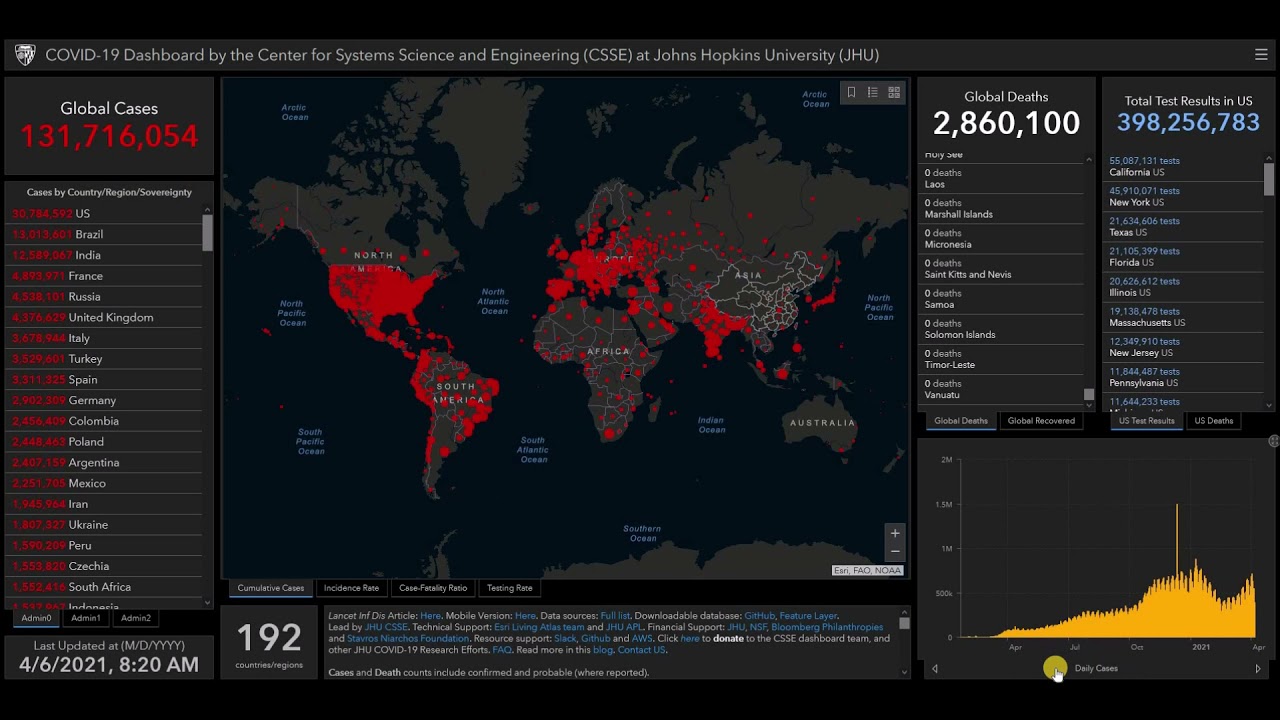Click the Esri, FAO, NOAA attribution
Screen dimensions: 1280x720
(867, 570)
